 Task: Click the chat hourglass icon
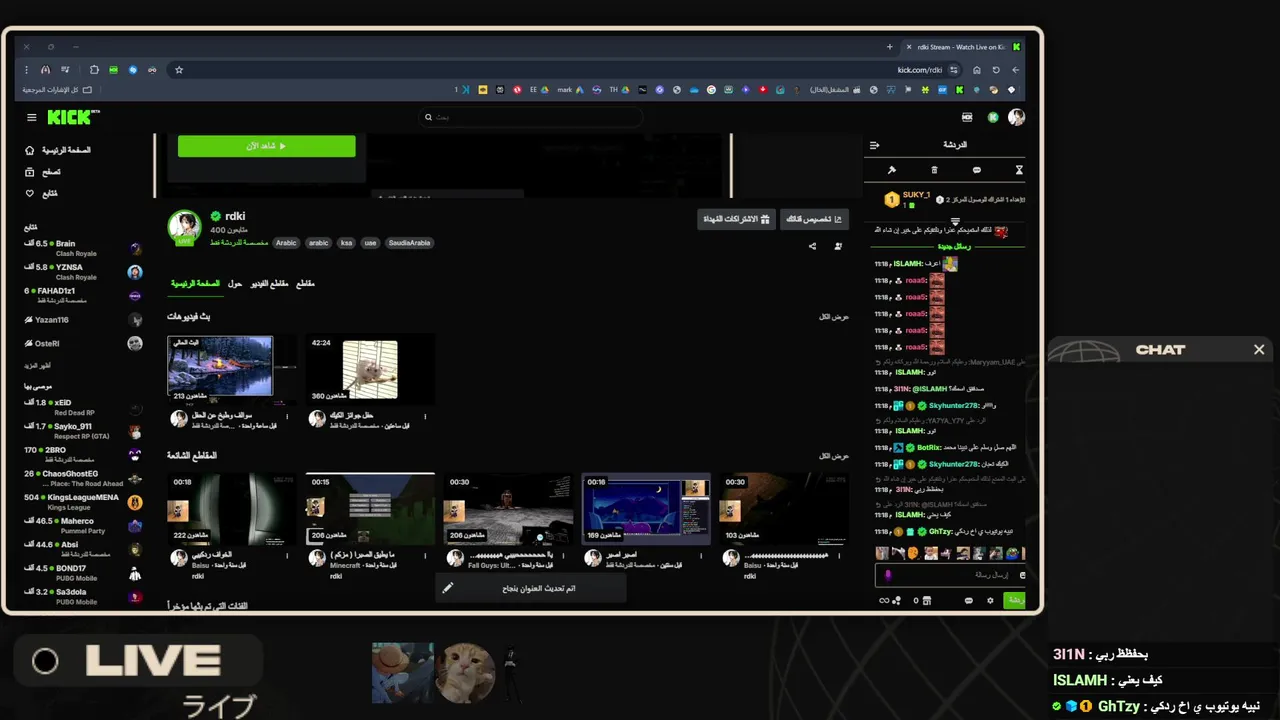(x=1019, y=170)
